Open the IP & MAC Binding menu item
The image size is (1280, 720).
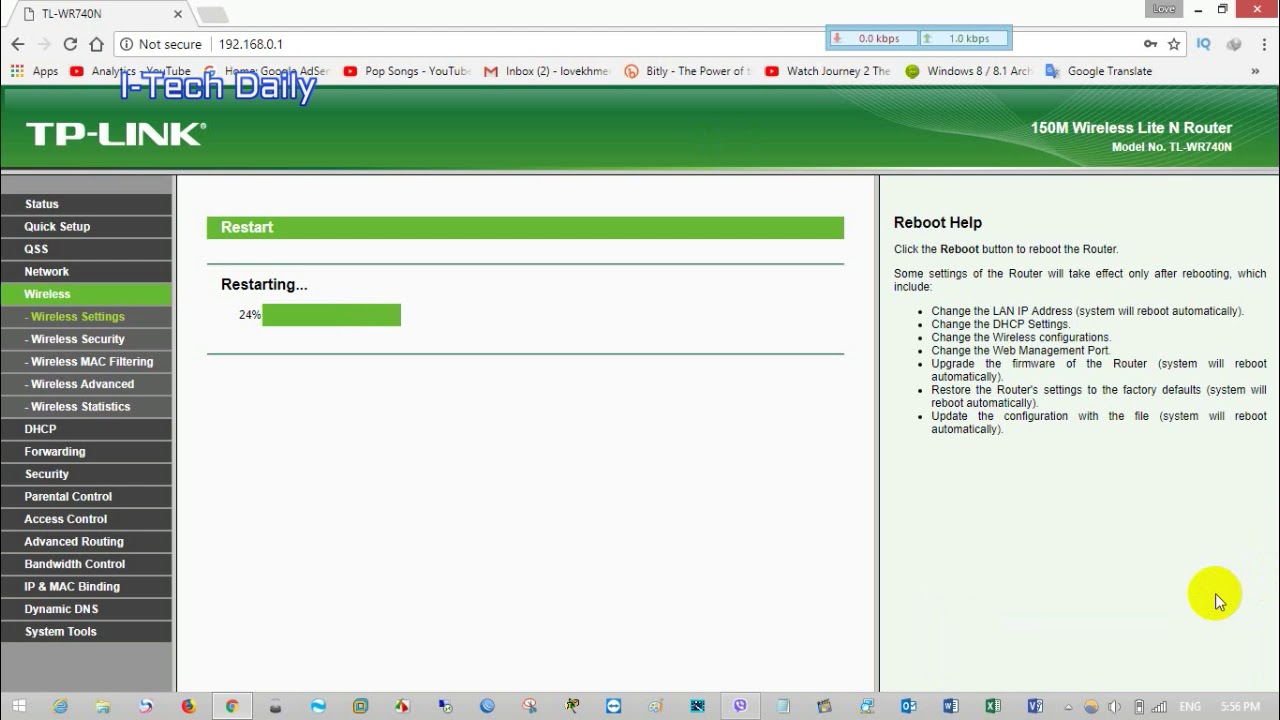coord(86,587)
